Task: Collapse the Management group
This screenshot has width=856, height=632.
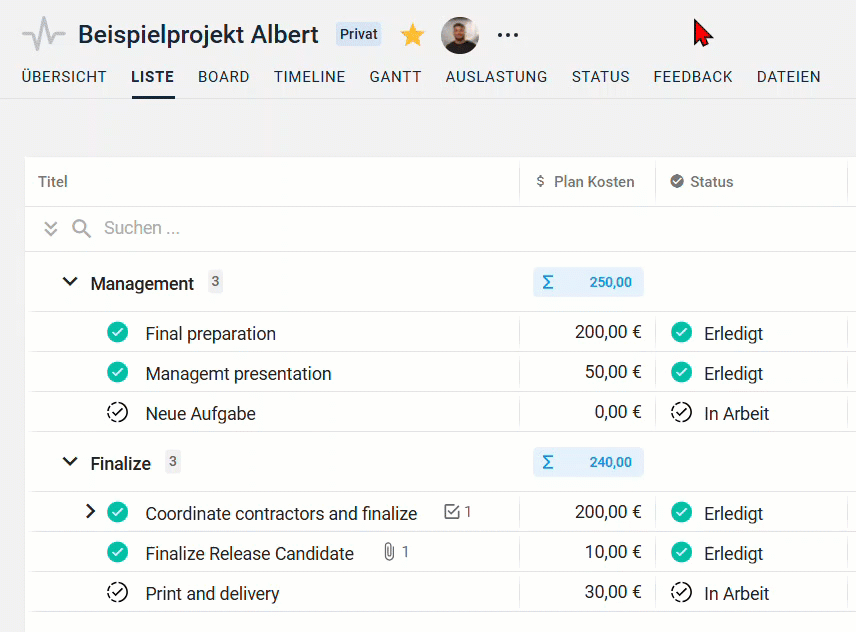Action: click(x=70, y=282)
